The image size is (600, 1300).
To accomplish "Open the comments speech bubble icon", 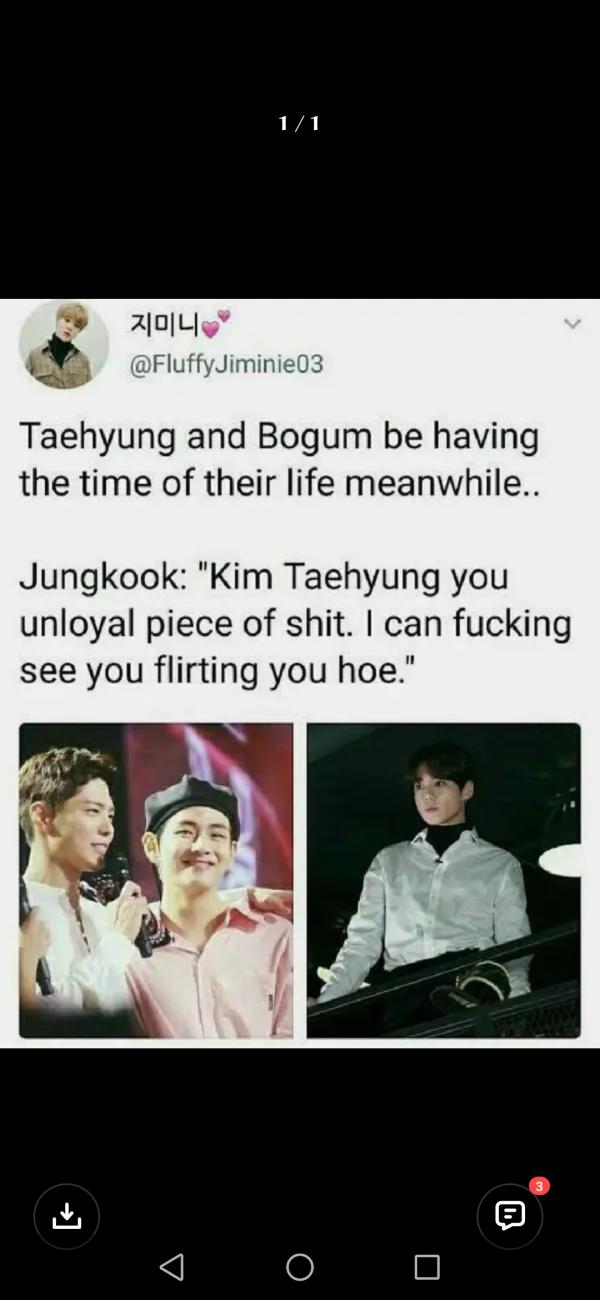I will tap(510, 1216).
